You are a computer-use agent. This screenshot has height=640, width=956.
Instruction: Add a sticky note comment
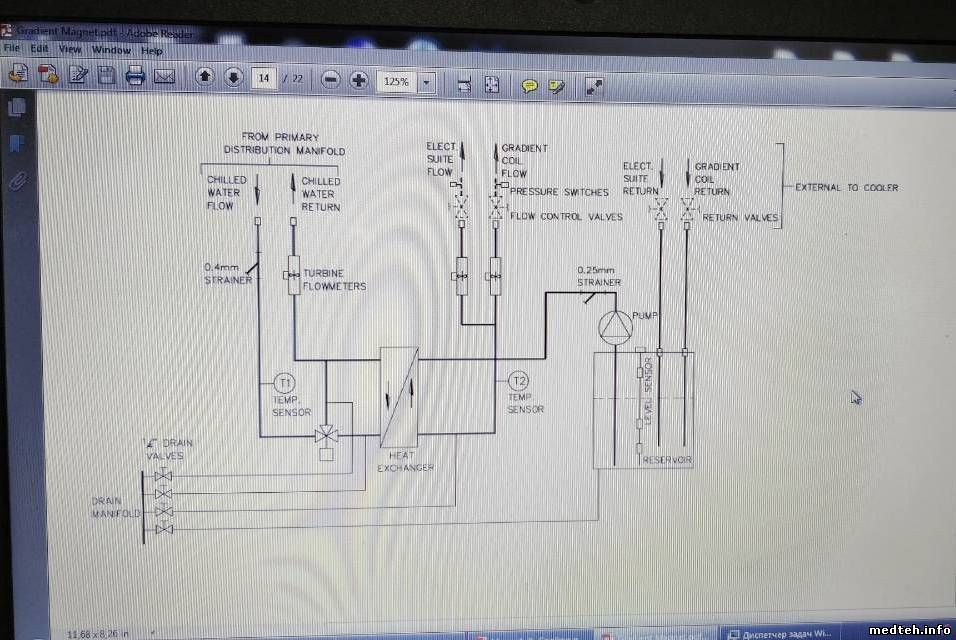pos(530,86)
